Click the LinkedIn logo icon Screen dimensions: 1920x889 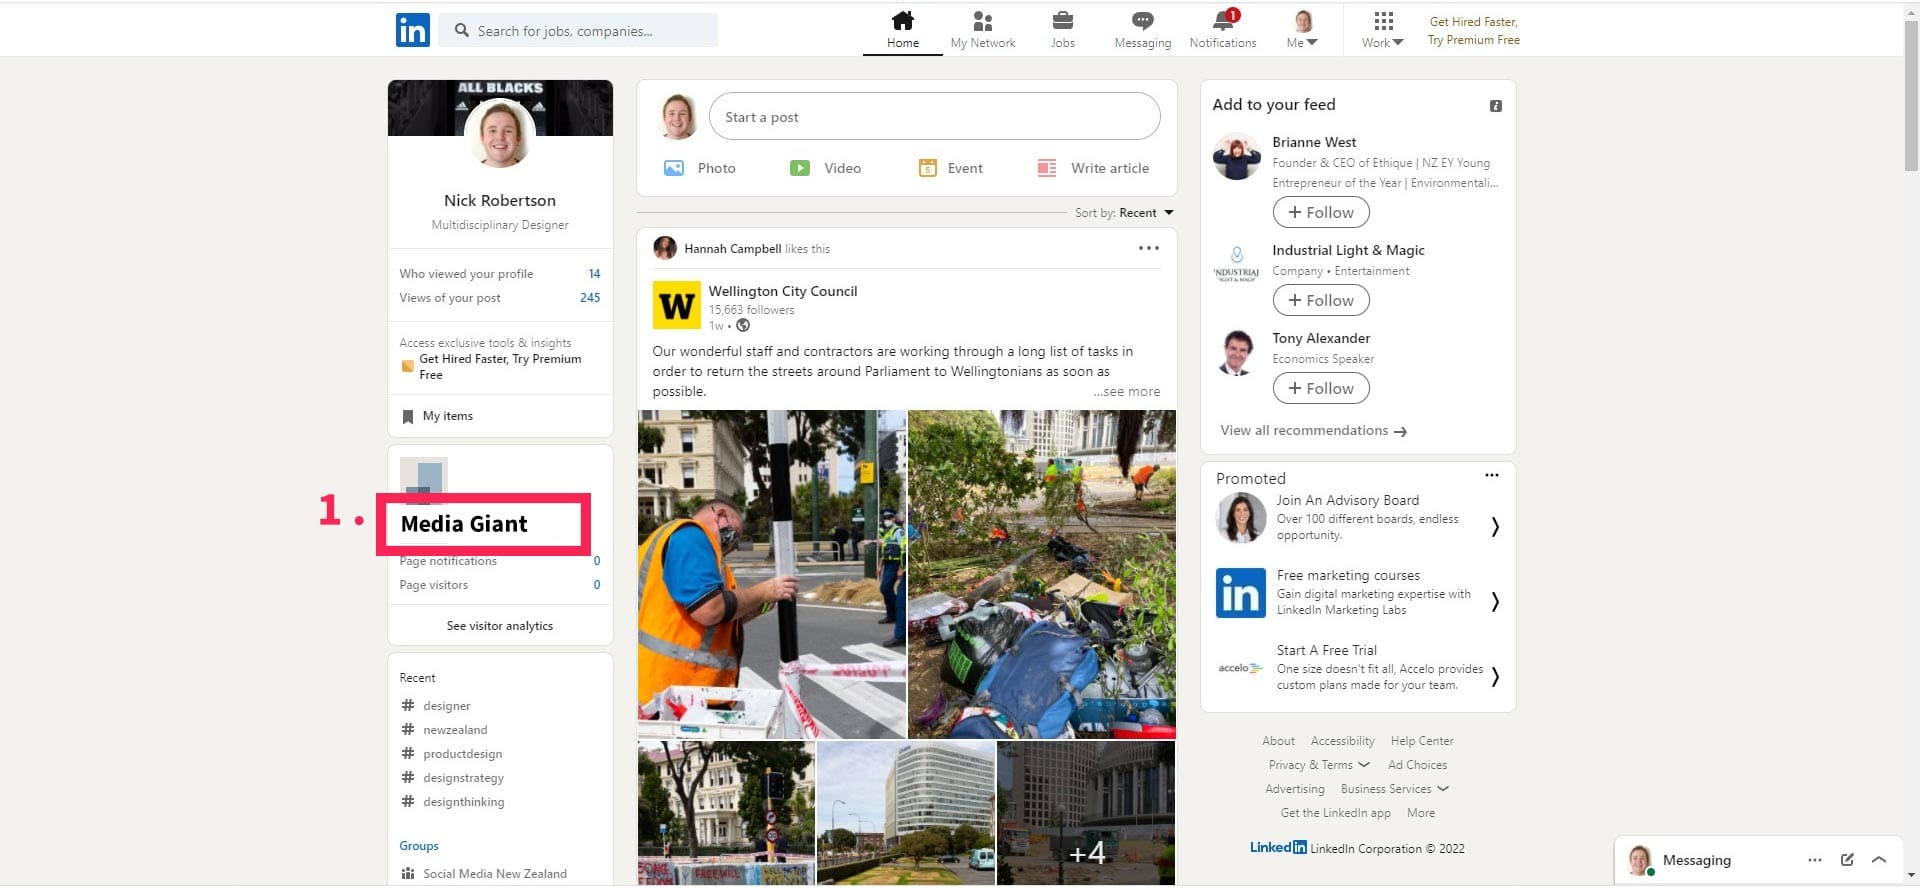[x=412, y=30]
